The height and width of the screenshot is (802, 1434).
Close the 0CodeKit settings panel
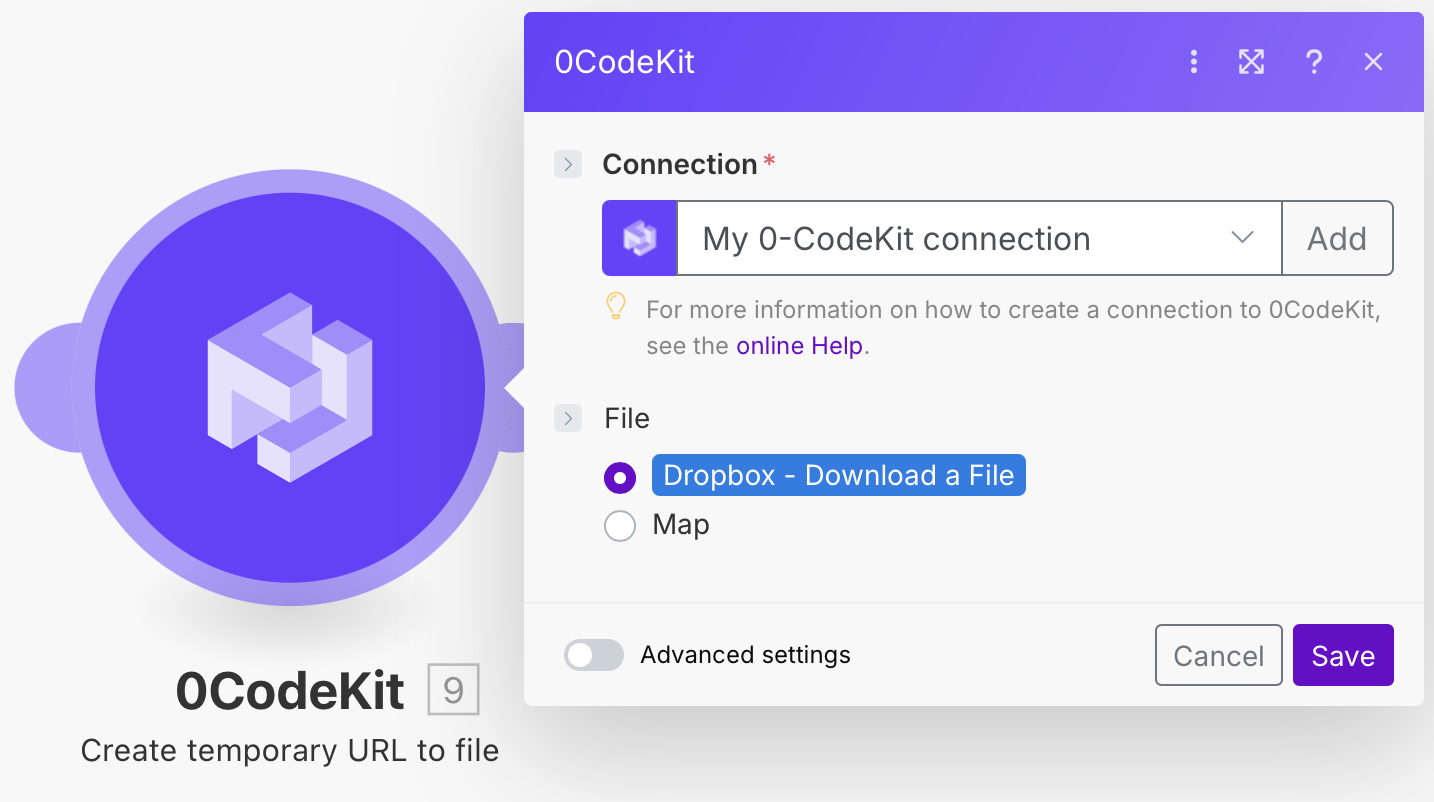click(x=1373, y=62)
